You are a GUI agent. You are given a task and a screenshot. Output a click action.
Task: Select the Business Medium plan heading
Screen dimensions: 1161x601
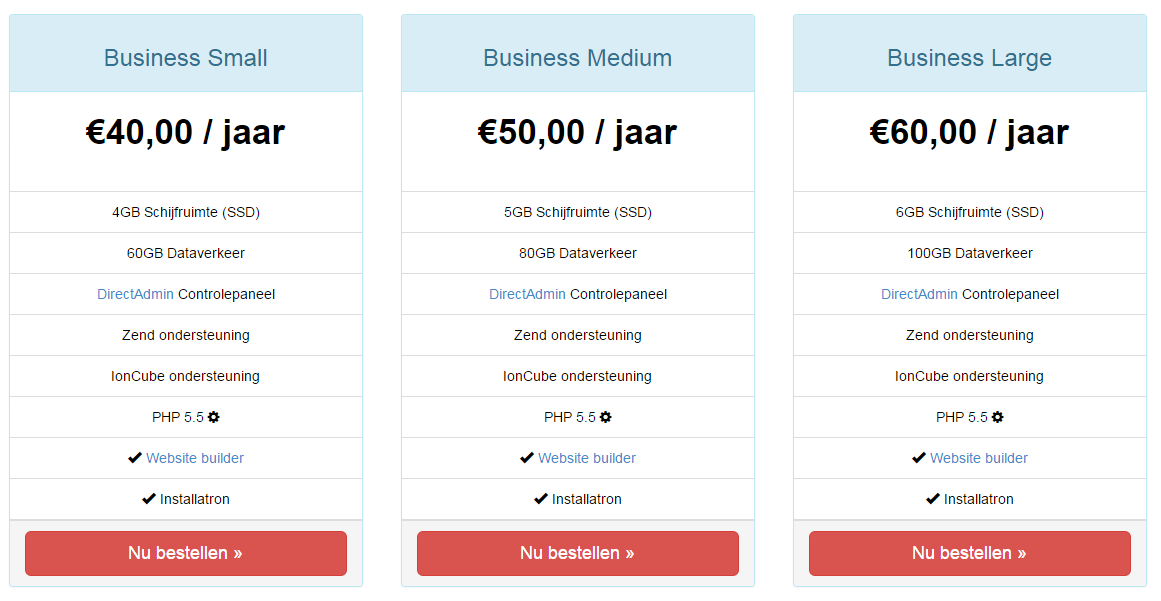pos(578,58)
